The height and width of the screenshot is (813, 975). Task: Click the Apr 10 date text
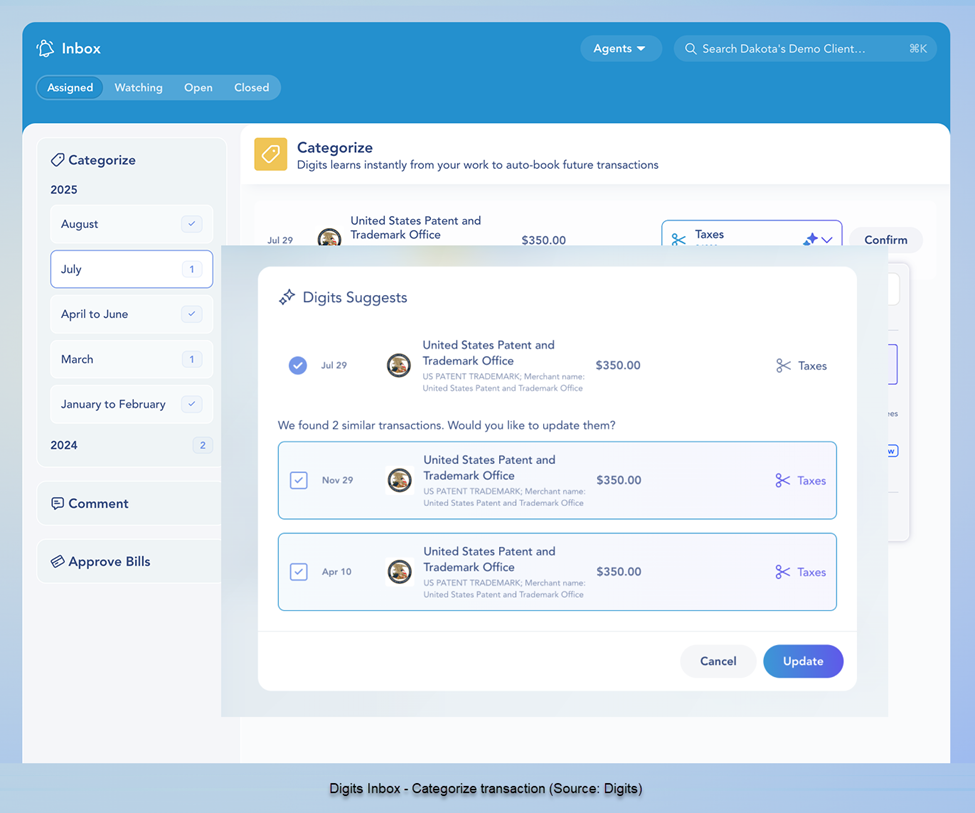pos(336,572)
